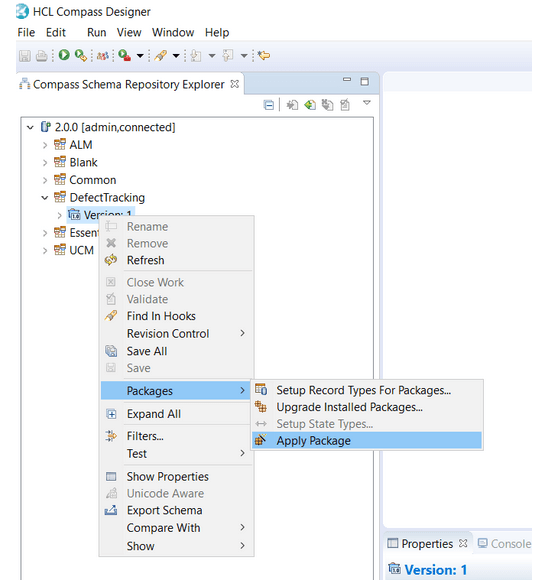Collapse the DefectTracking schema node

pyautogui.click(x=45, y=198)
